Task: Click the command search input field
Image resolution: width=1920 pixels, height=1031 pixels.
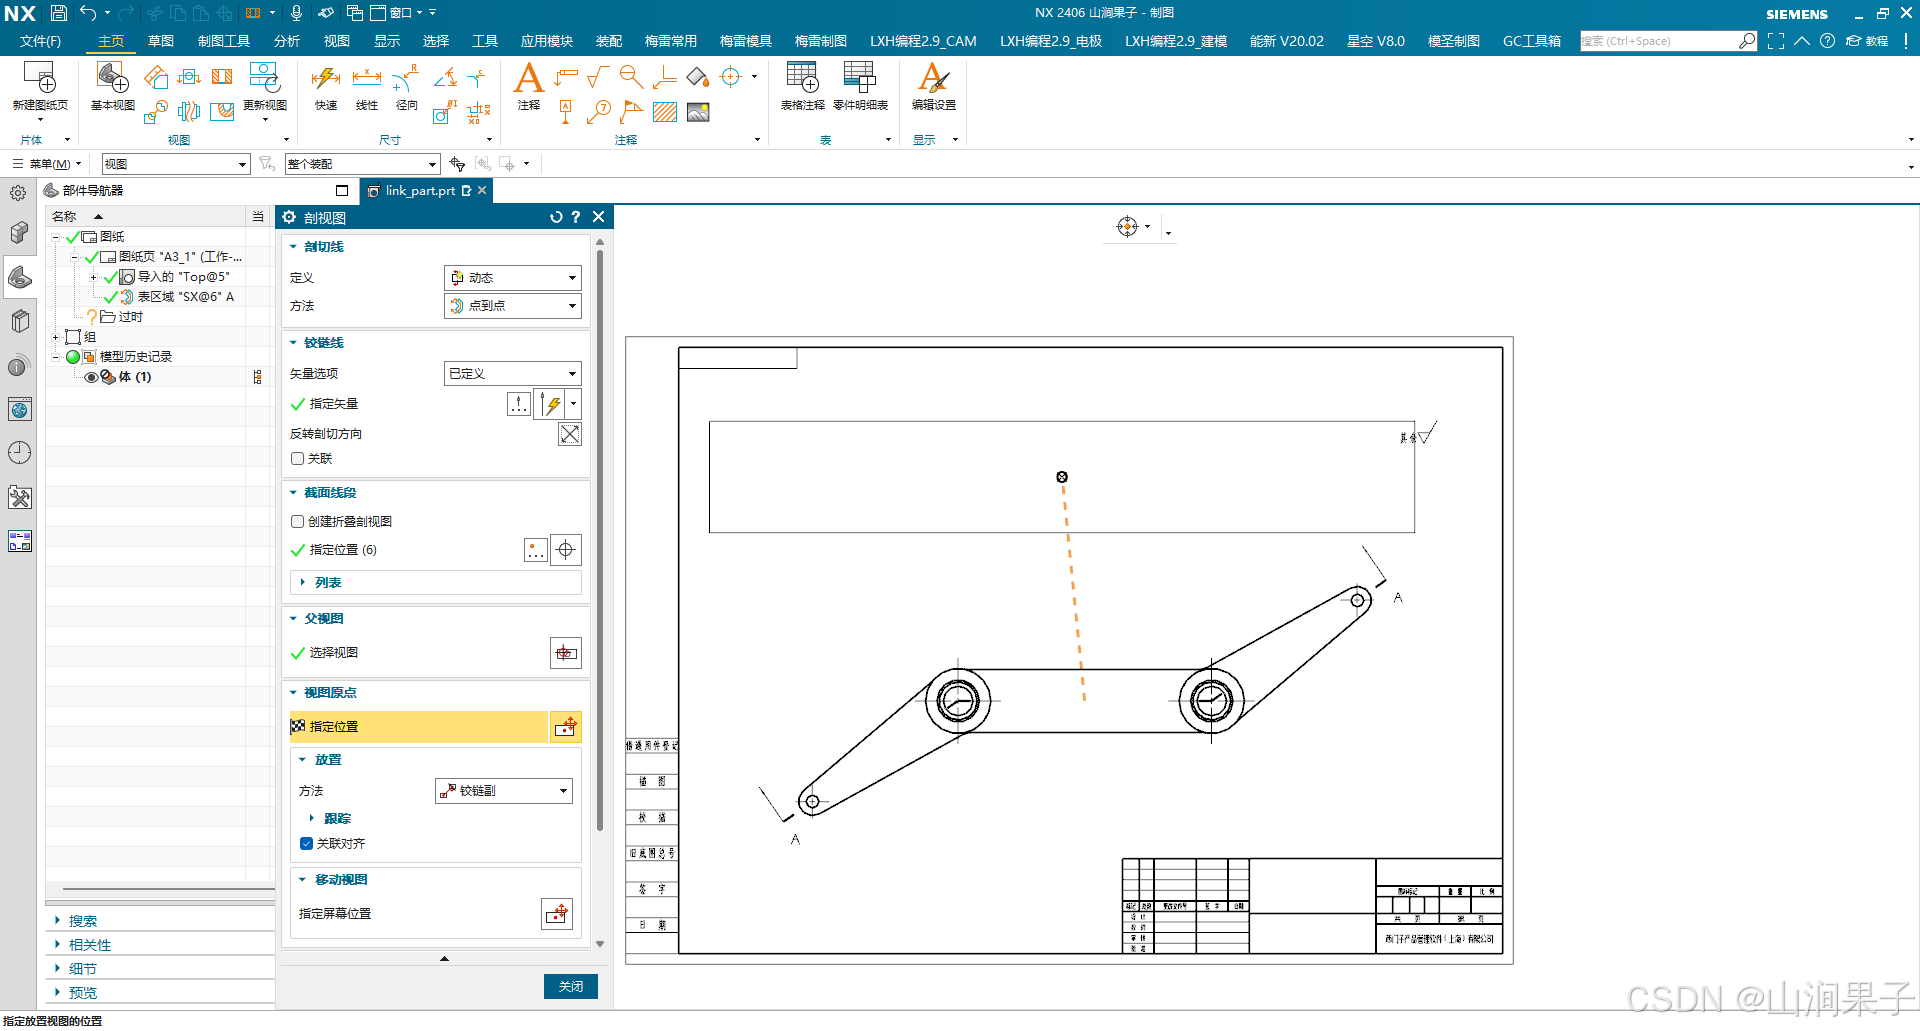Action: tap(1658, 41)
